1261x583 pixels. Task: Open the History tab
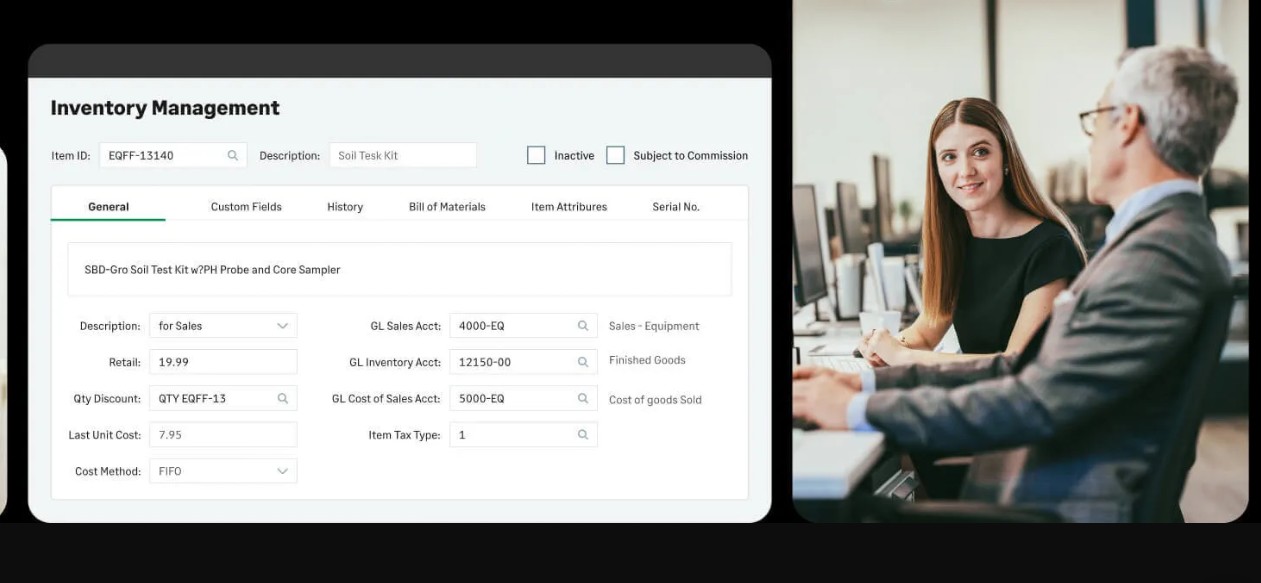345,207
